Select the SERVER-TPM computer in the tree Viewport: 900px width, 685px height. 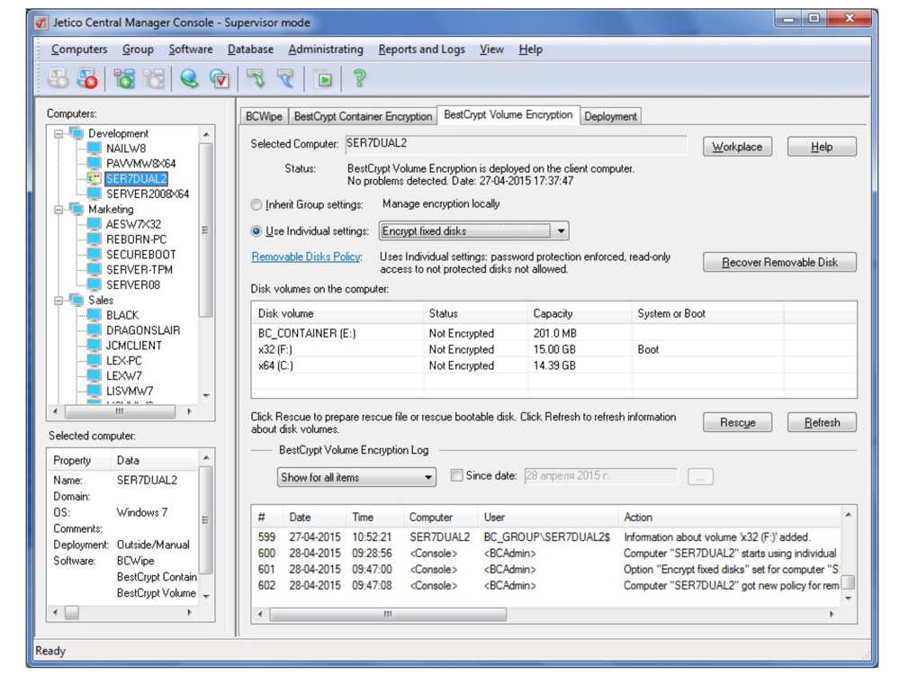pyautogui.click(x=139, y=270)
